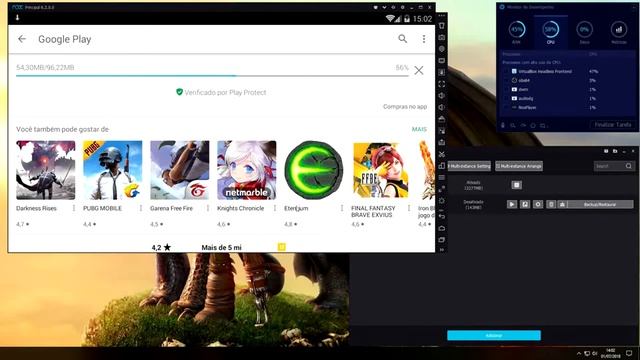Open the Knights Chronicle app thumbnail

(247, 170)
